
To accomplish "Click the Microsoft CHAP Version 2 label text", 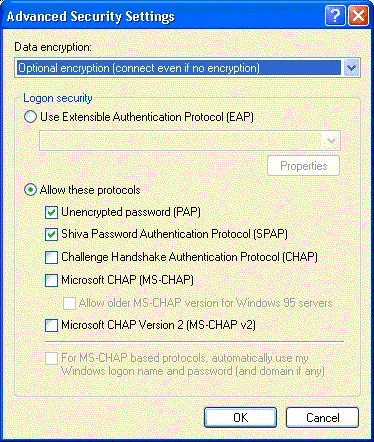I will pyautogui.click(x=158, y=325).
